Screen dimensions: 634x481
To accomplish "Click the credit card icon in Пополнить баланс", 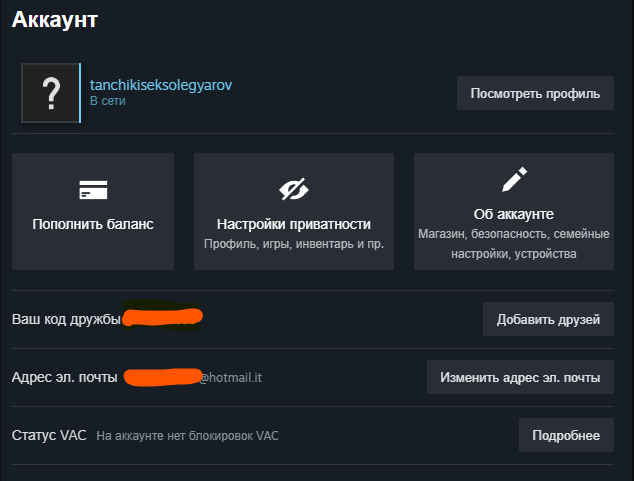I will pos(93,190).
